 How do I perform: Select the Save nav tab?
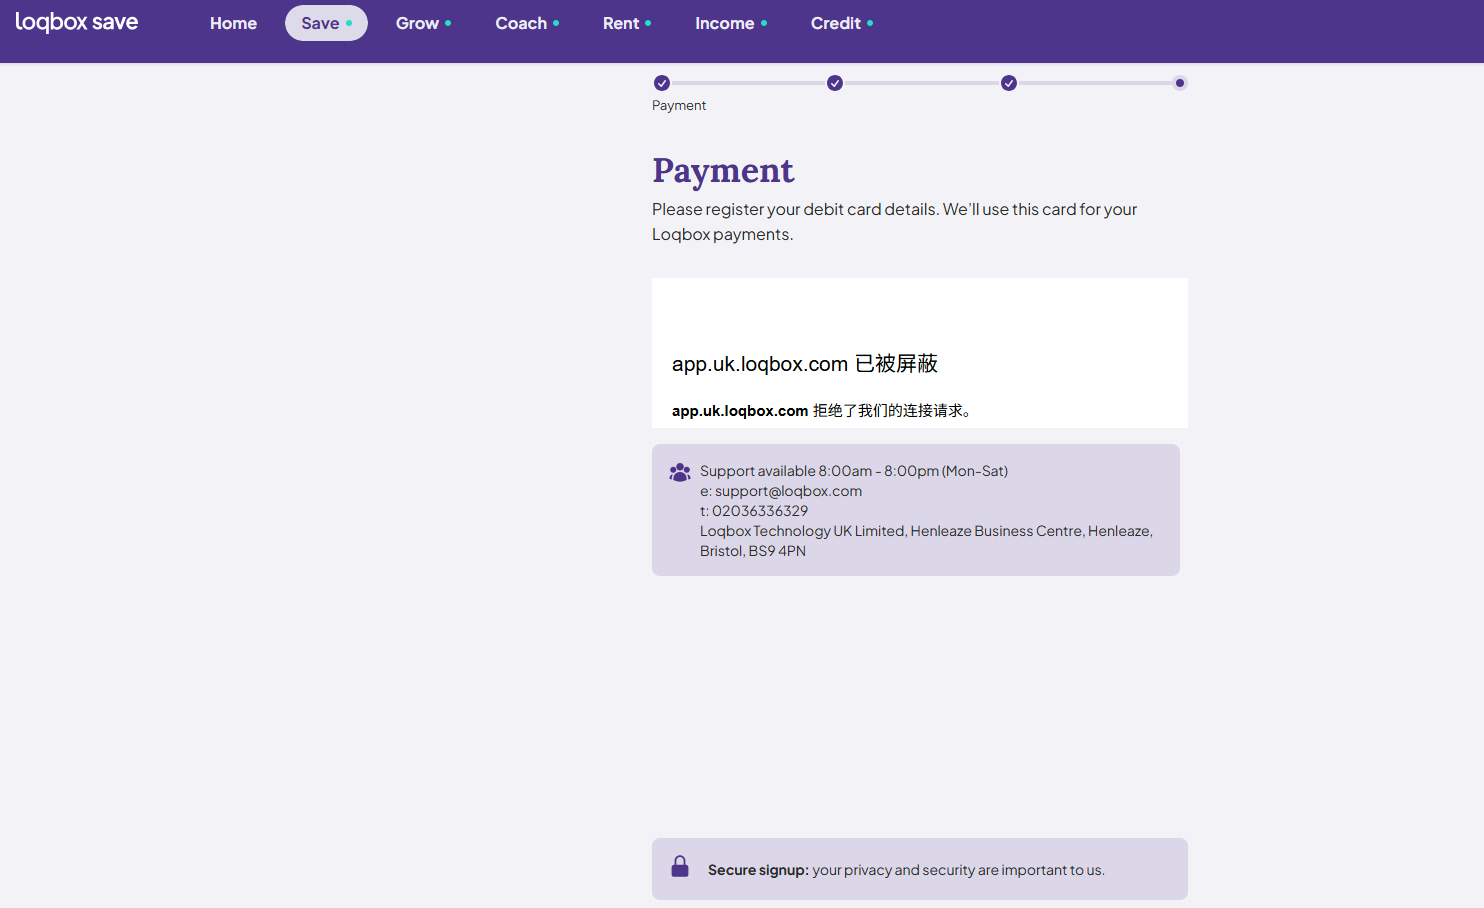pos(326,23)
